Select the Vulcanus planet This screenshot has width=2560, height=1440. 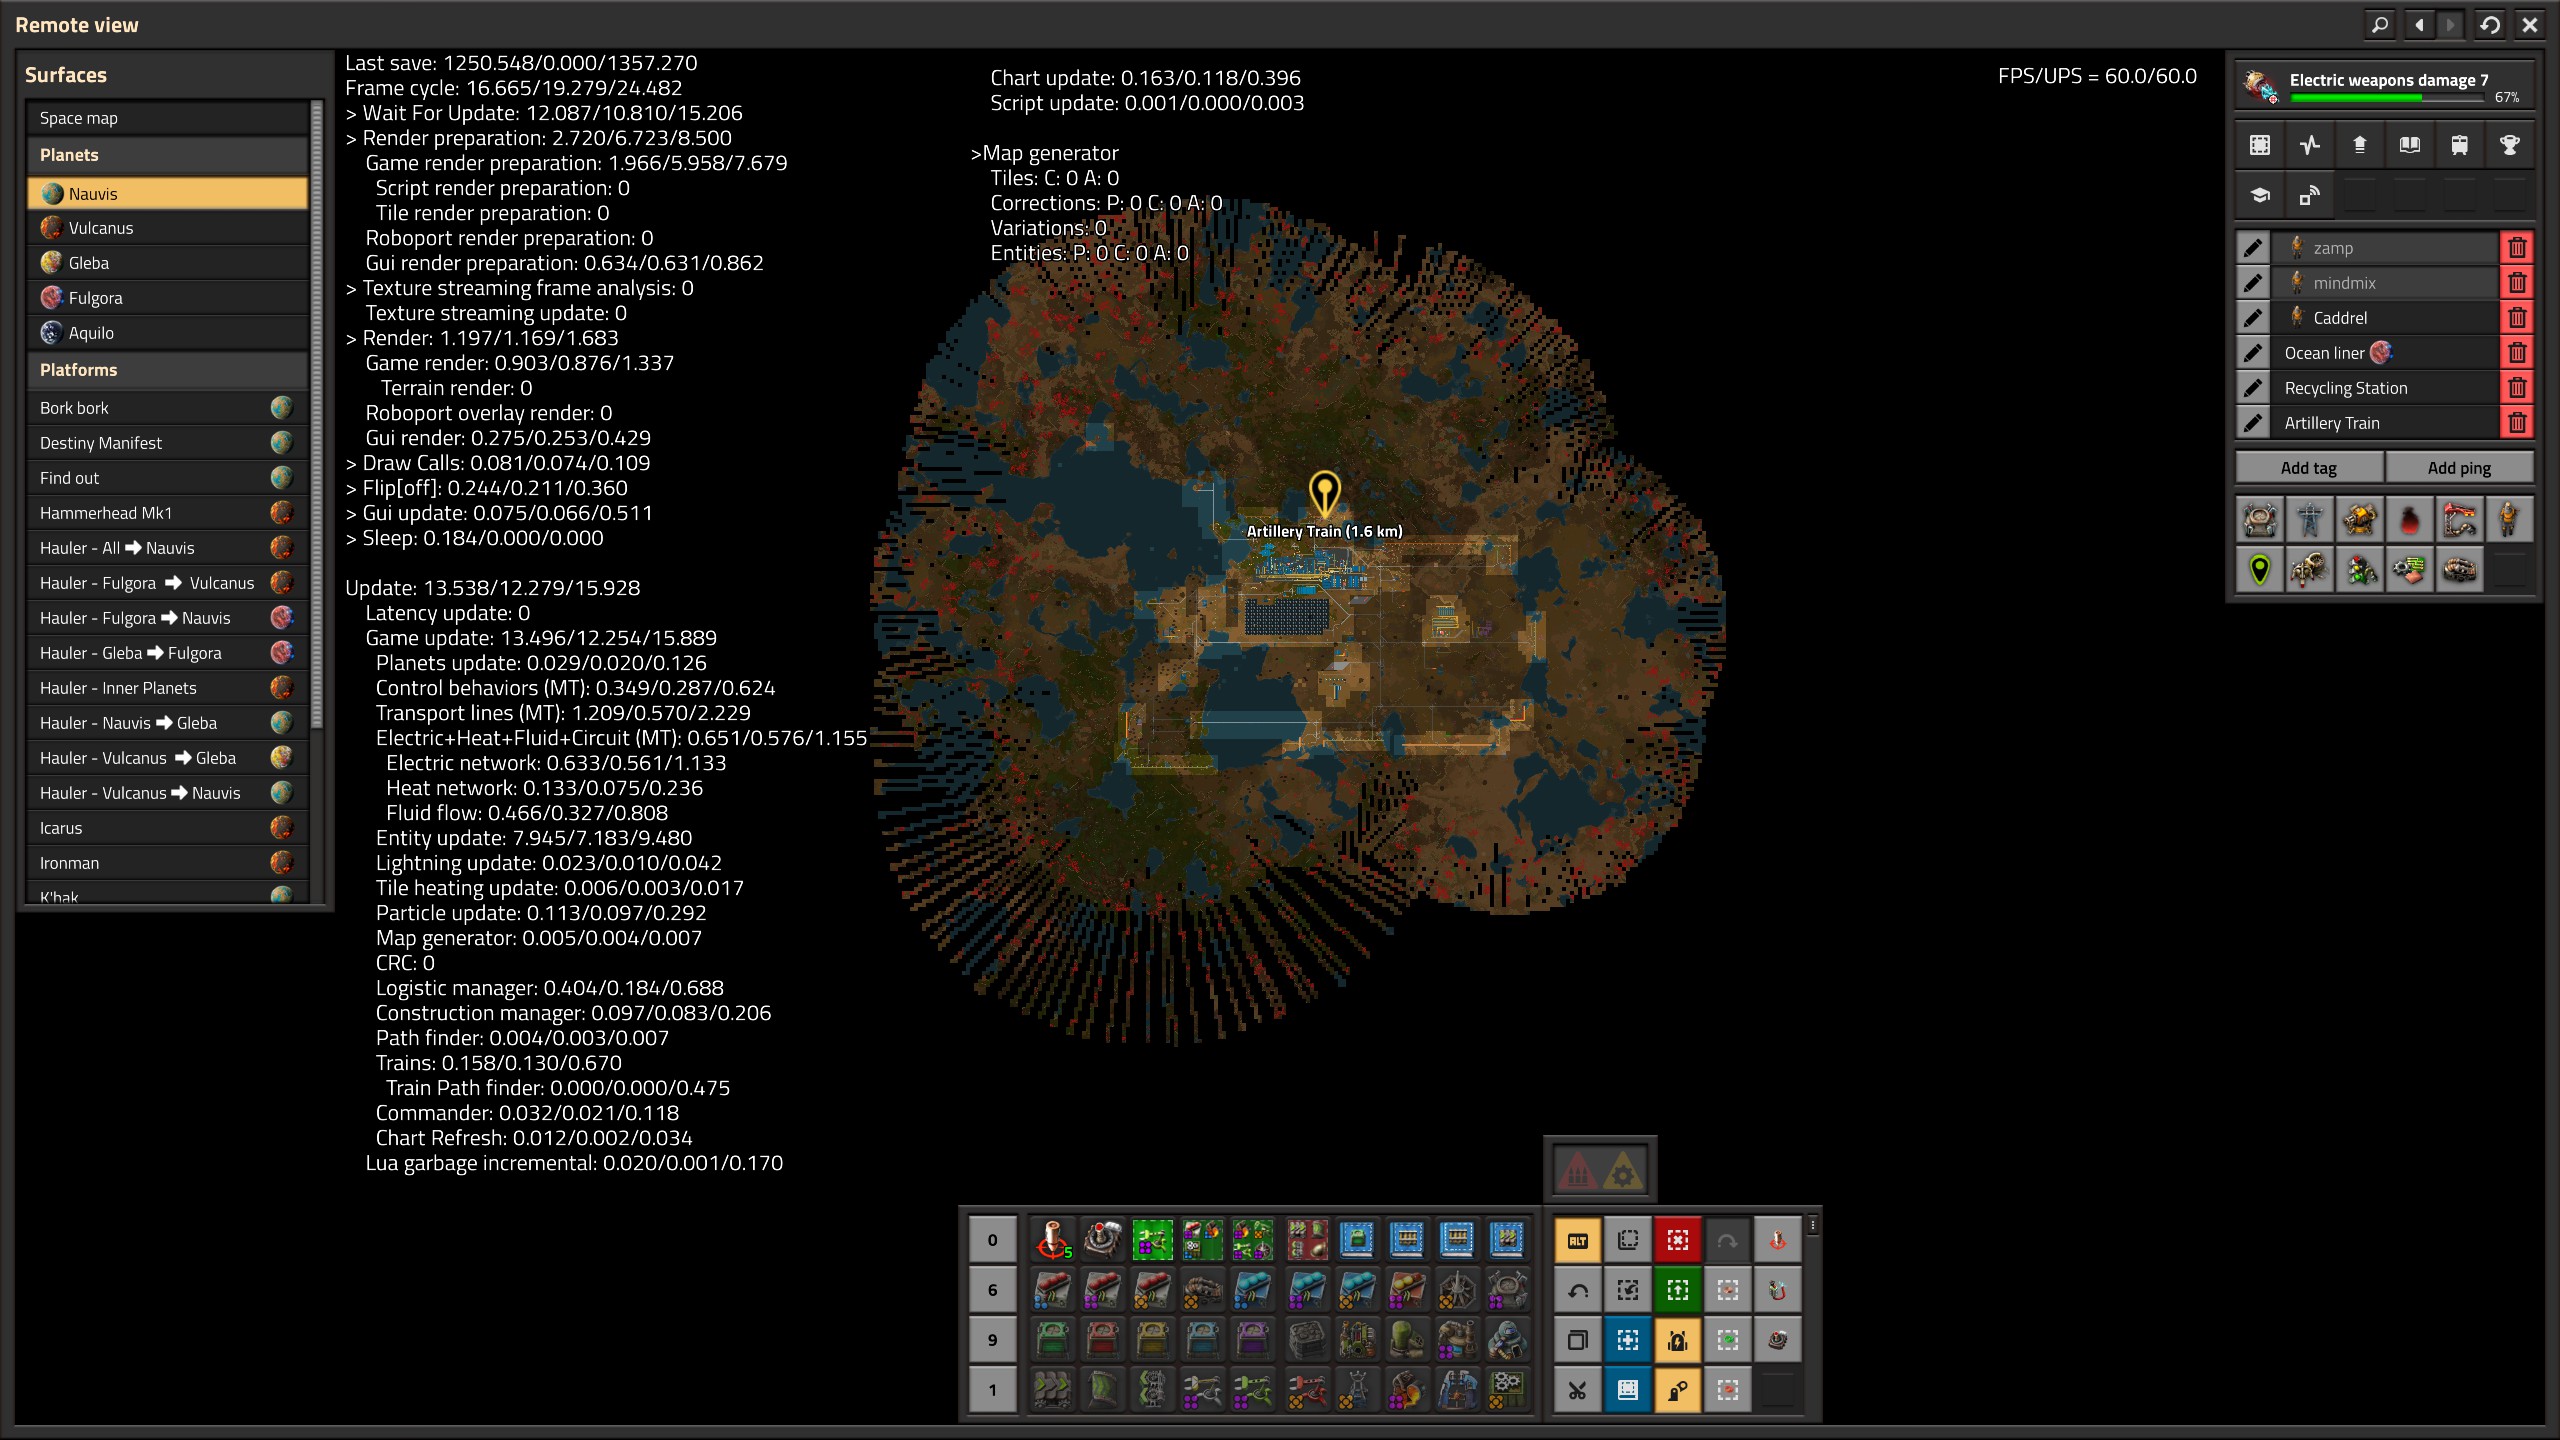tap(168, 228)
